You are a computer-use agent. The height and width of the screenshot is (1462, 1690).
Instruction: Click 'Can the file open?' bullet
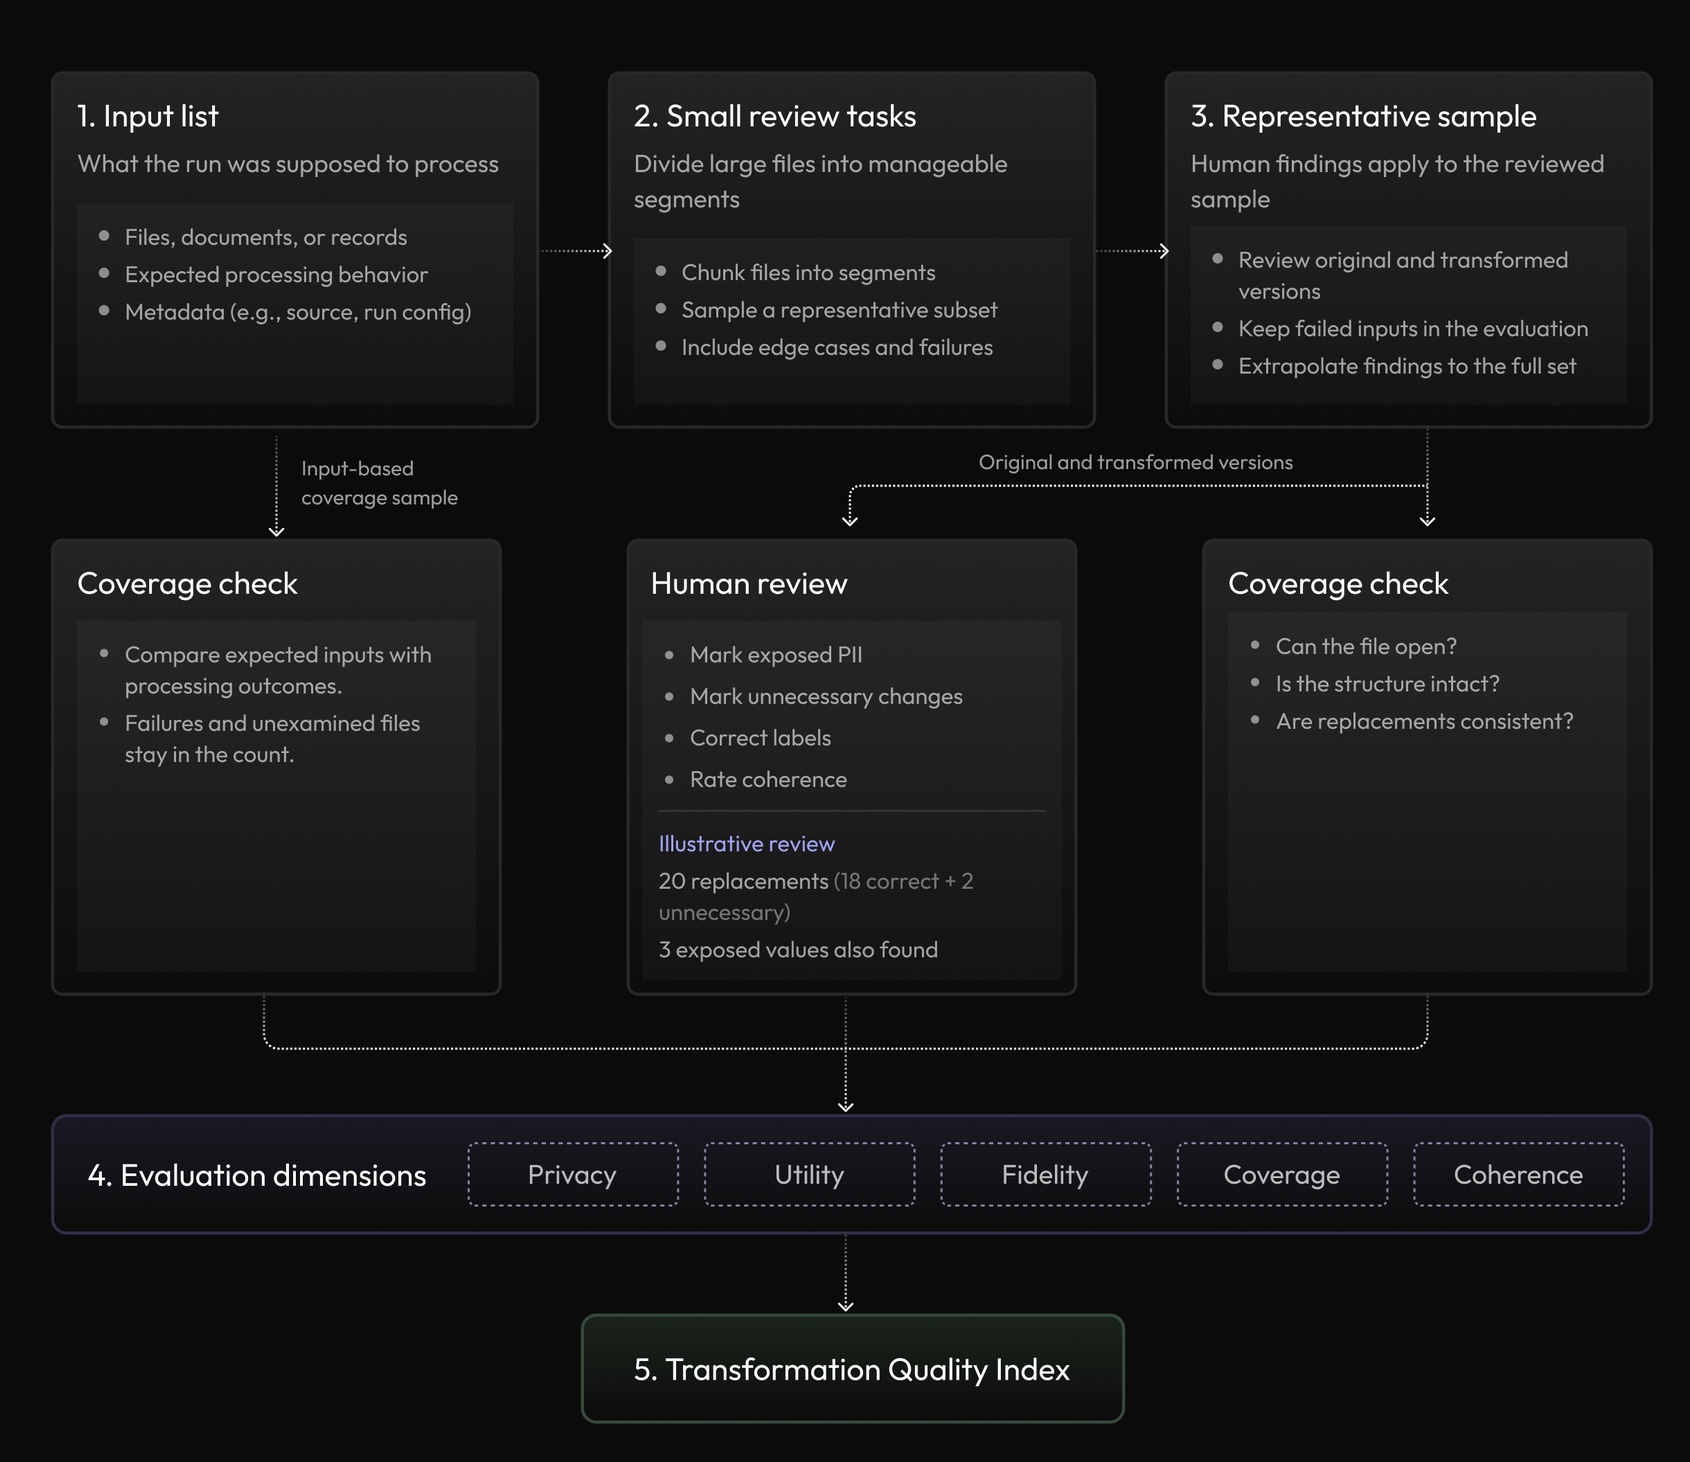pos(1366,646)
